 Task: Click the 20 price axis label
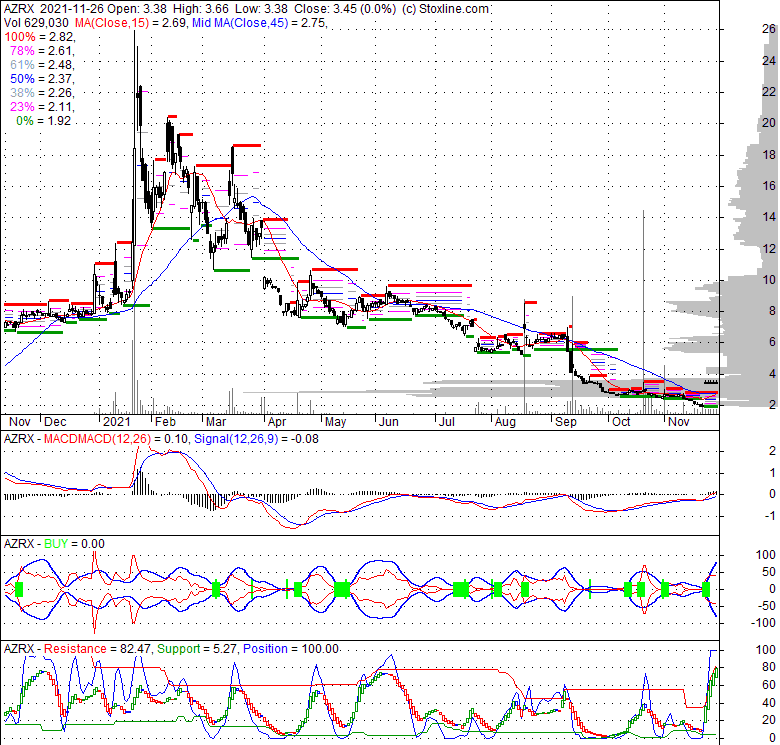pyautogui.click(x=769, y=123)
